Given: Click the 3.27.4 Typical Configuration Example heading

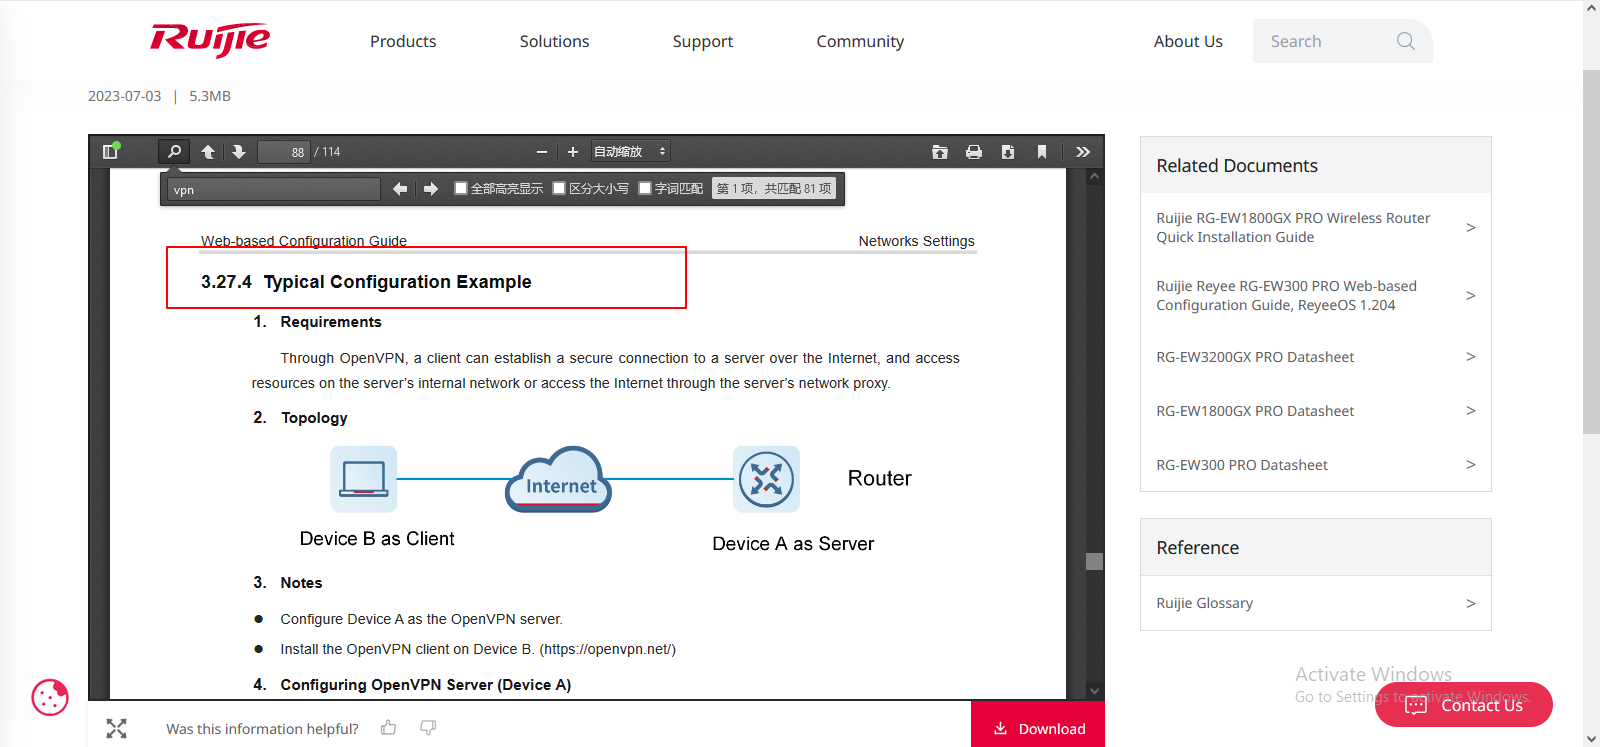Looking at the screenshot, I should [x=366, y=282].
